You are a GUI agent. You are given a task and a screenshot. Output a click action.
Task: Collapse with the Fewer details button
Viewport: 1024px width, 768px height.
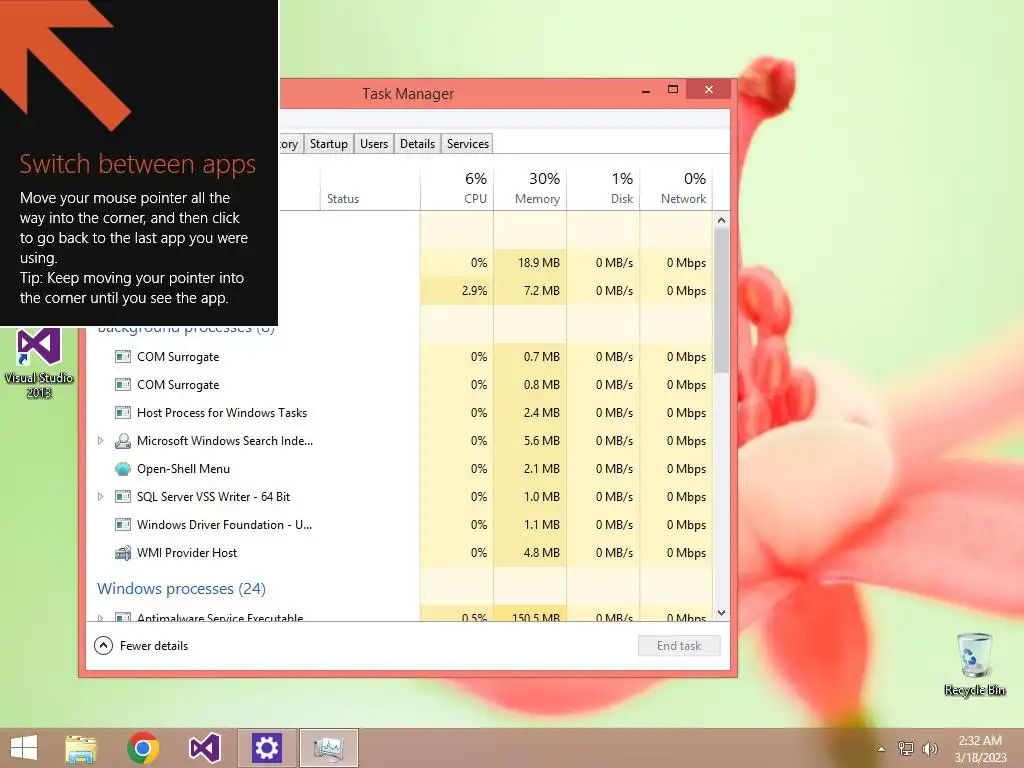point(141,646)
